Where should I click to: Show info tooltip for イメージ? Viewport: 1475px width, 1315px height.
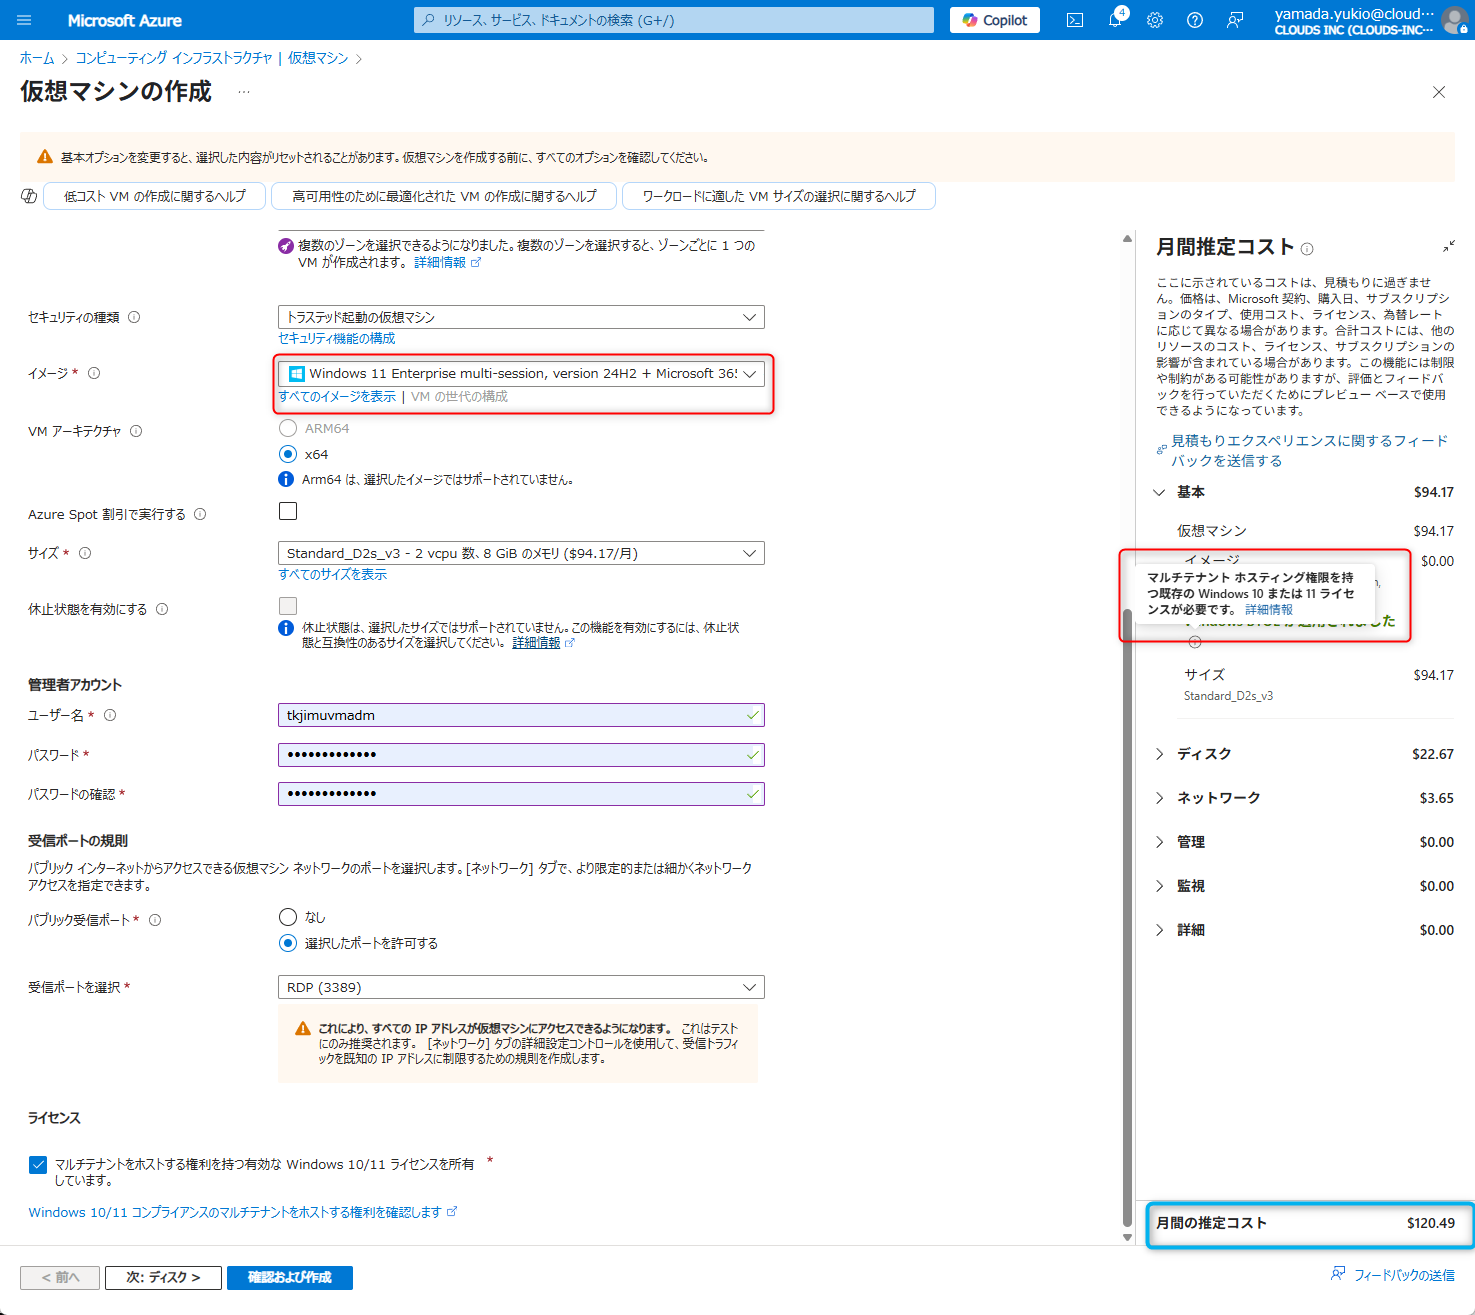[94, 373]
